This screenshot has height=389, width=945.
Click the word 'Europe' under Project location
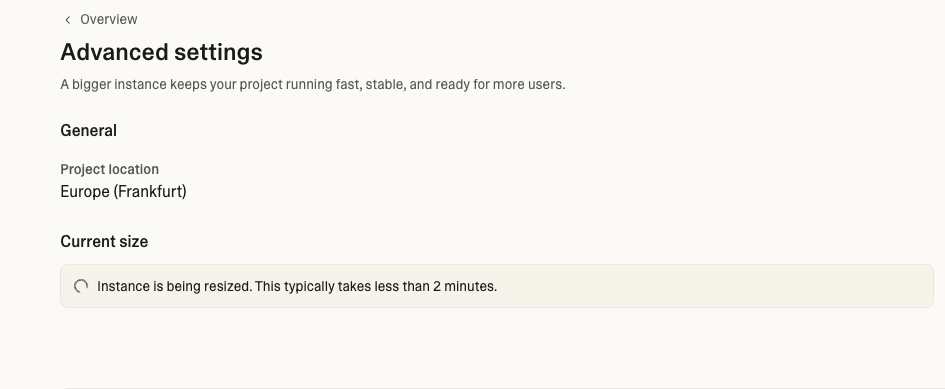click(85, 192)
